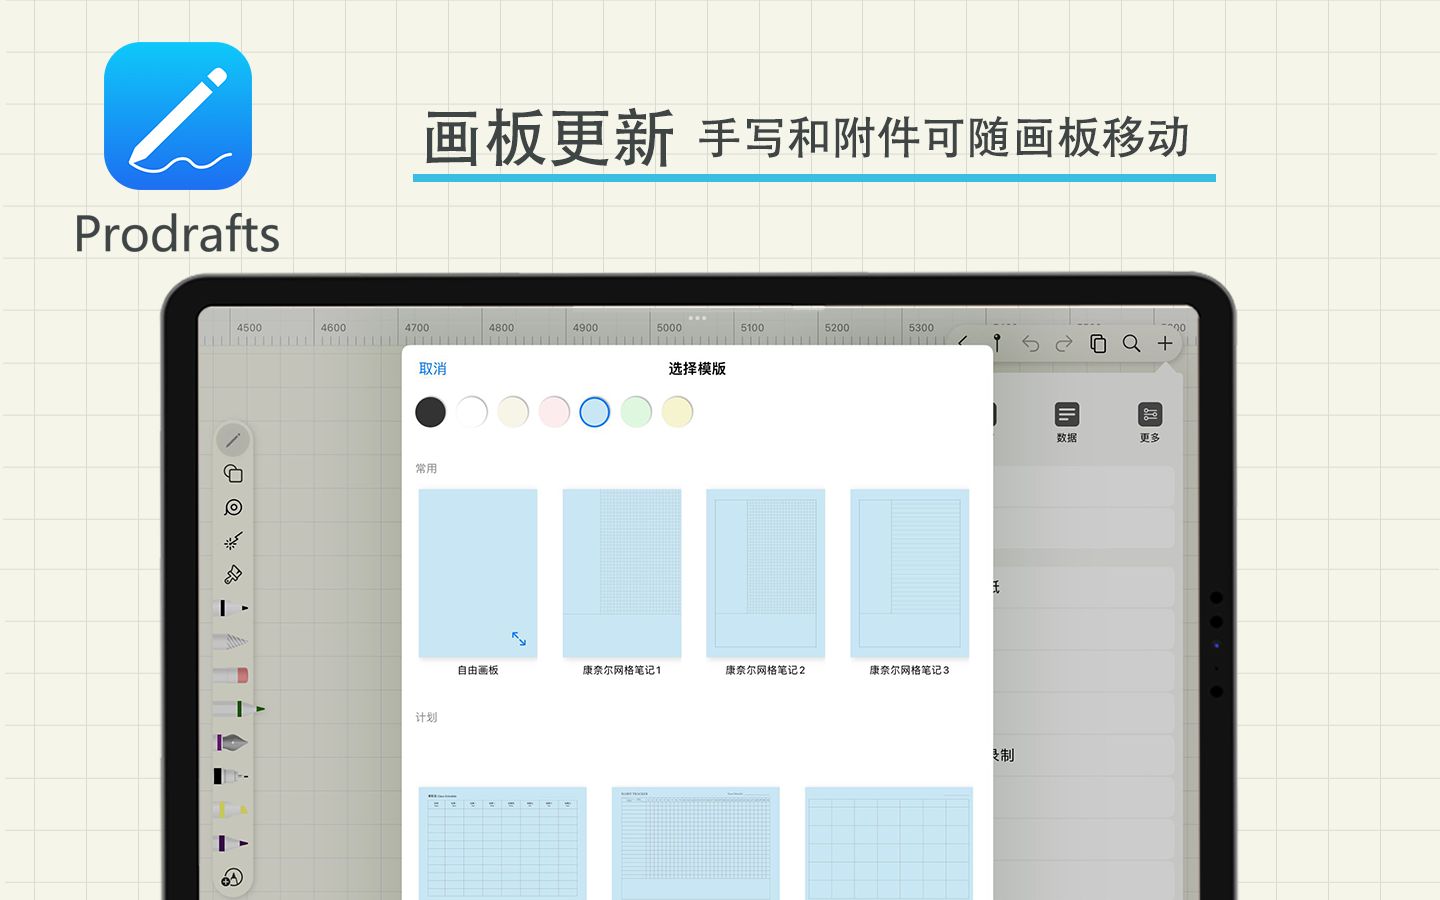Choose the white paper color
The image size is (1440, 900).
tap(472, 412)
